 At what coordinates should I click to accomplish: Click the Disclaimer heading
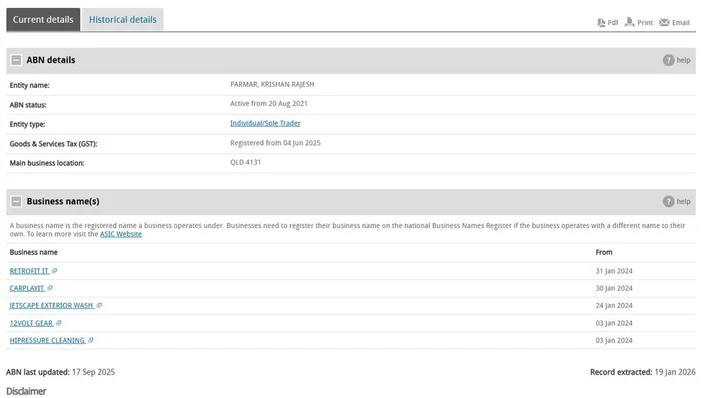(x=26, y=391)
